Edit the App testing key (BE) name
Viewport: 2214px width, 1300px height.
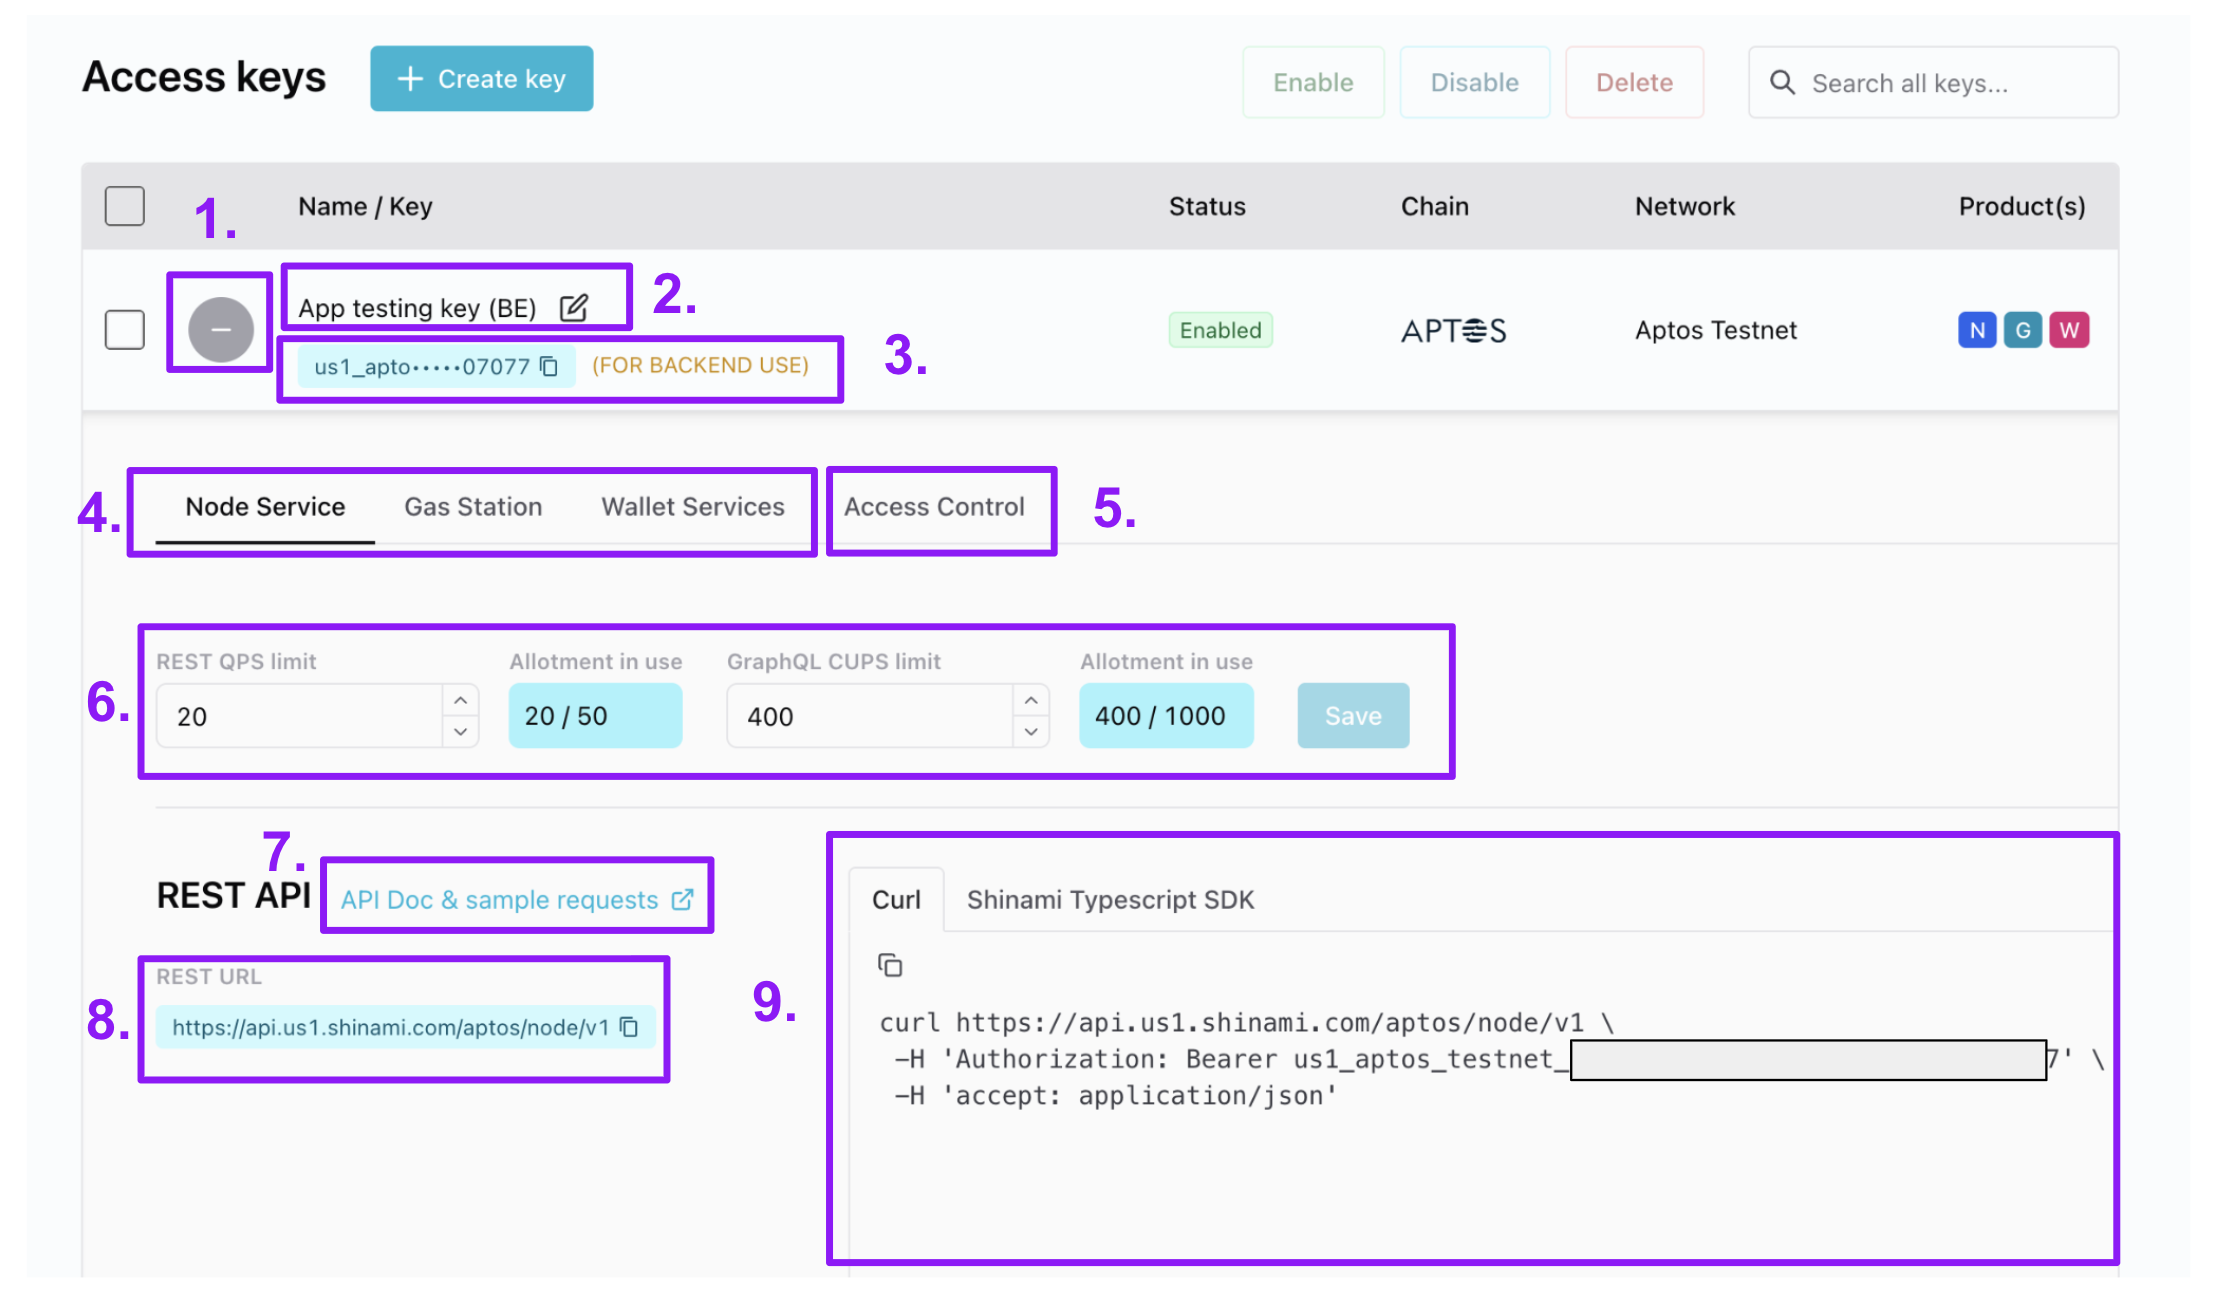[x=574, y=307]
